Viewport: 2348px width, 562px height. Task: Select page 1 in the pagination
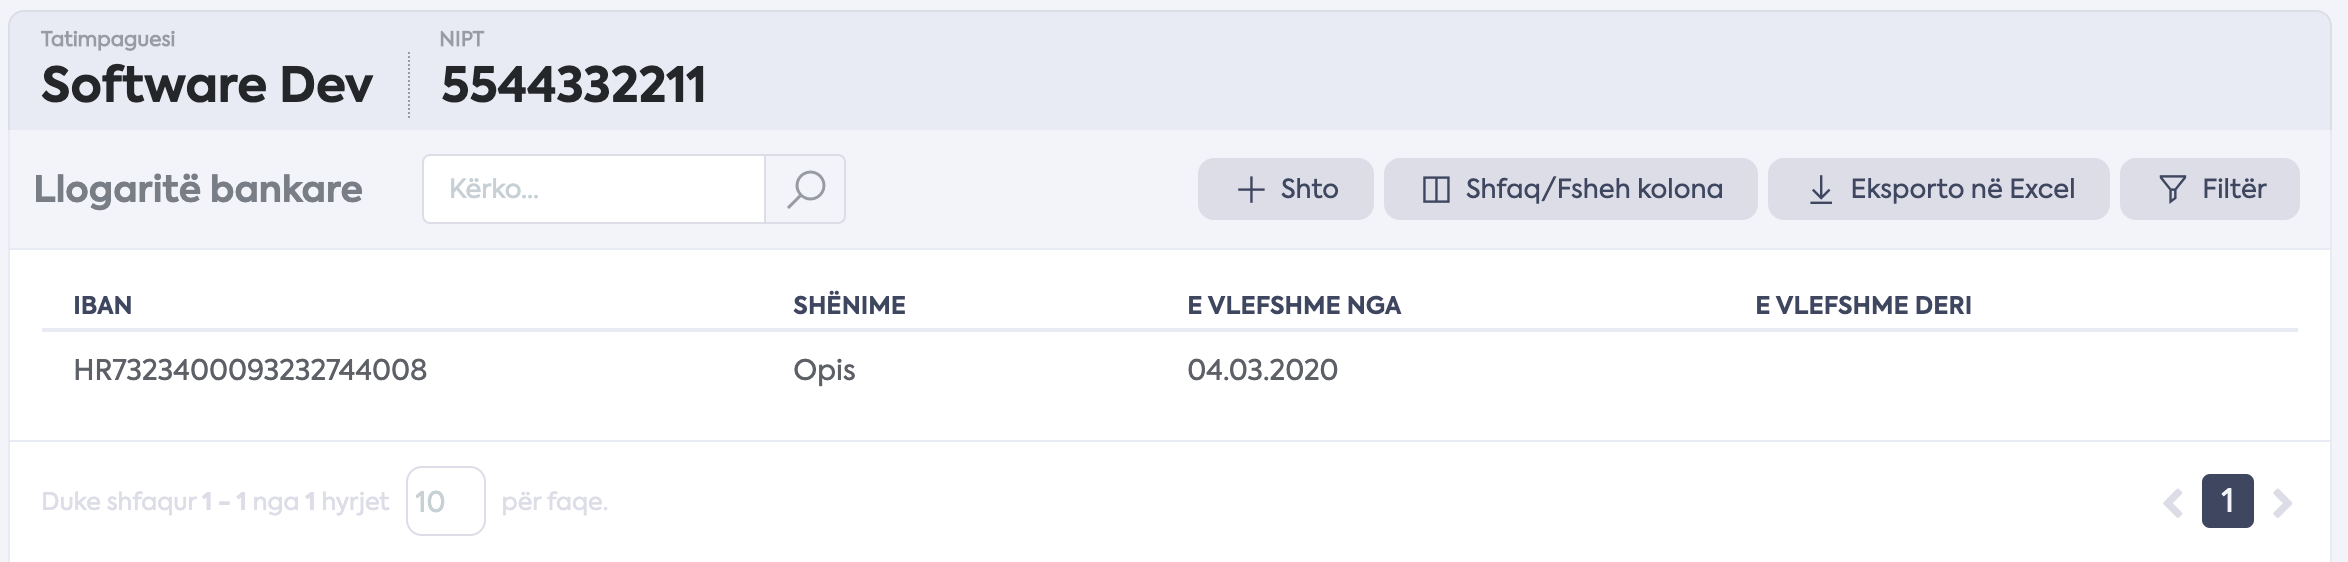(2227, 501)
